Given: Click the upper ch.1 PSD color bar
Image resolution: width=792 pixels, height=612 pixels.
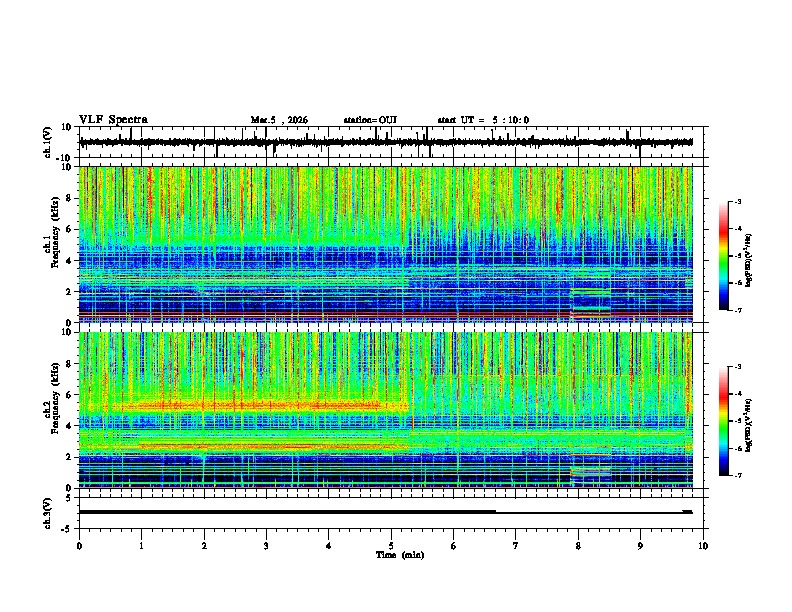Looking at the screenshot, I should click(x=723, y=256).
